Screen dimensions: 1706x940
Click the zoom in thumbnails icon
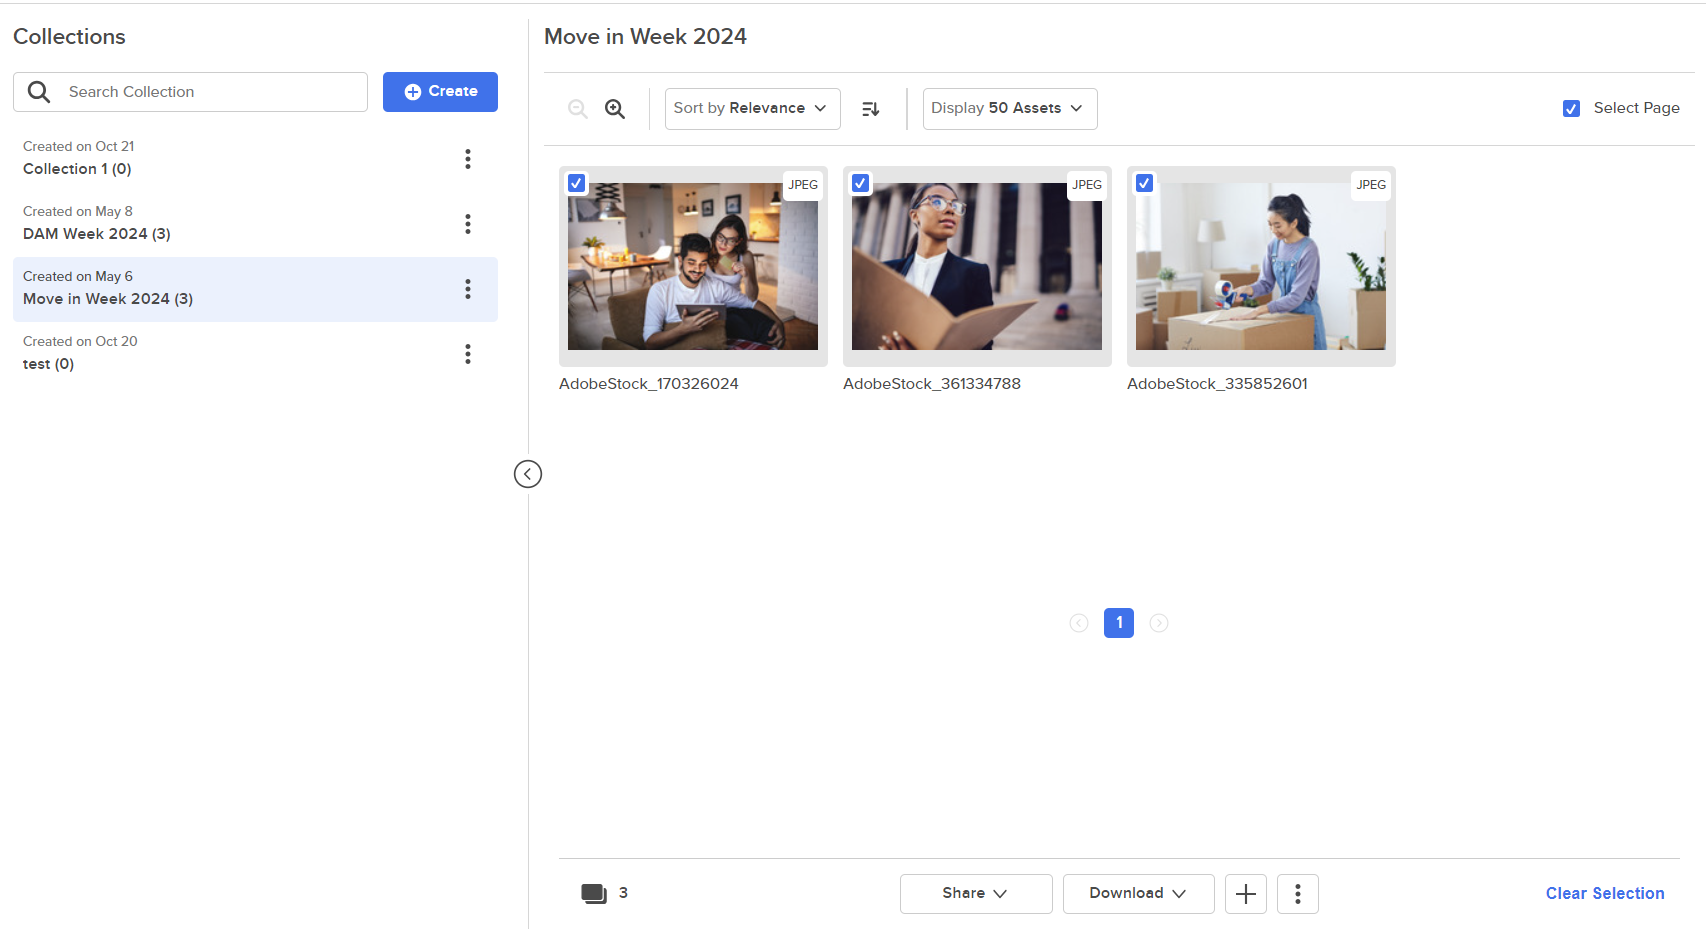tap(615, 109)
